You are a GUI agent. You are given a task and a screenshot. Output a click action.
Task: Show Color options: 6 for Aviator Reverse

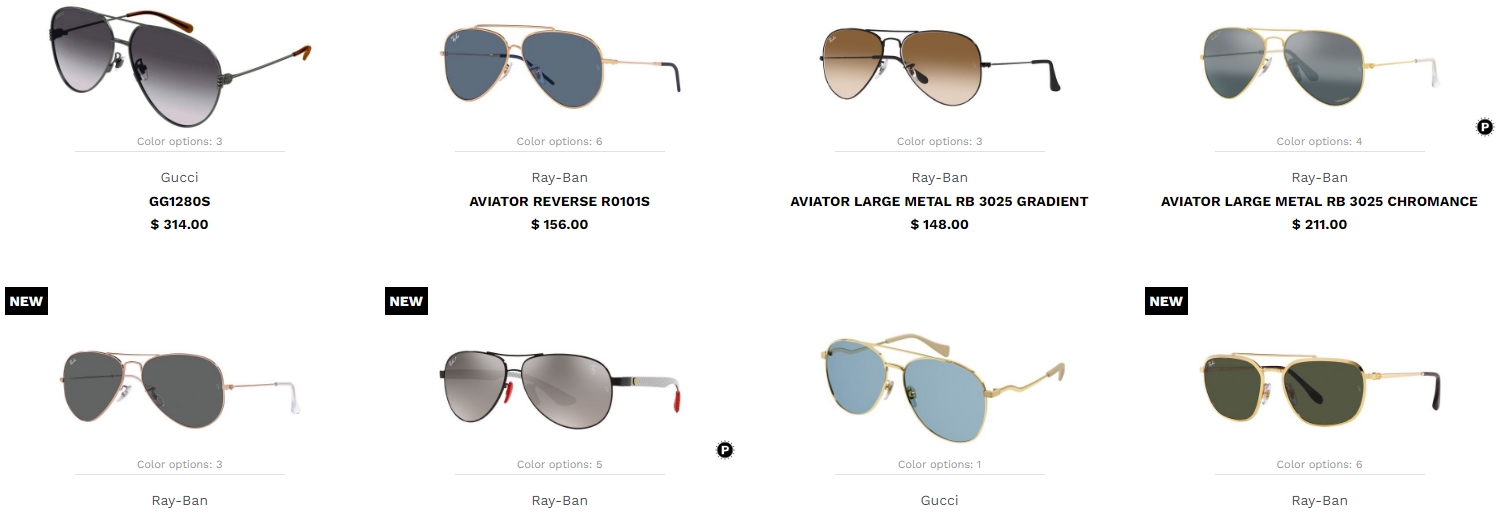560,141
